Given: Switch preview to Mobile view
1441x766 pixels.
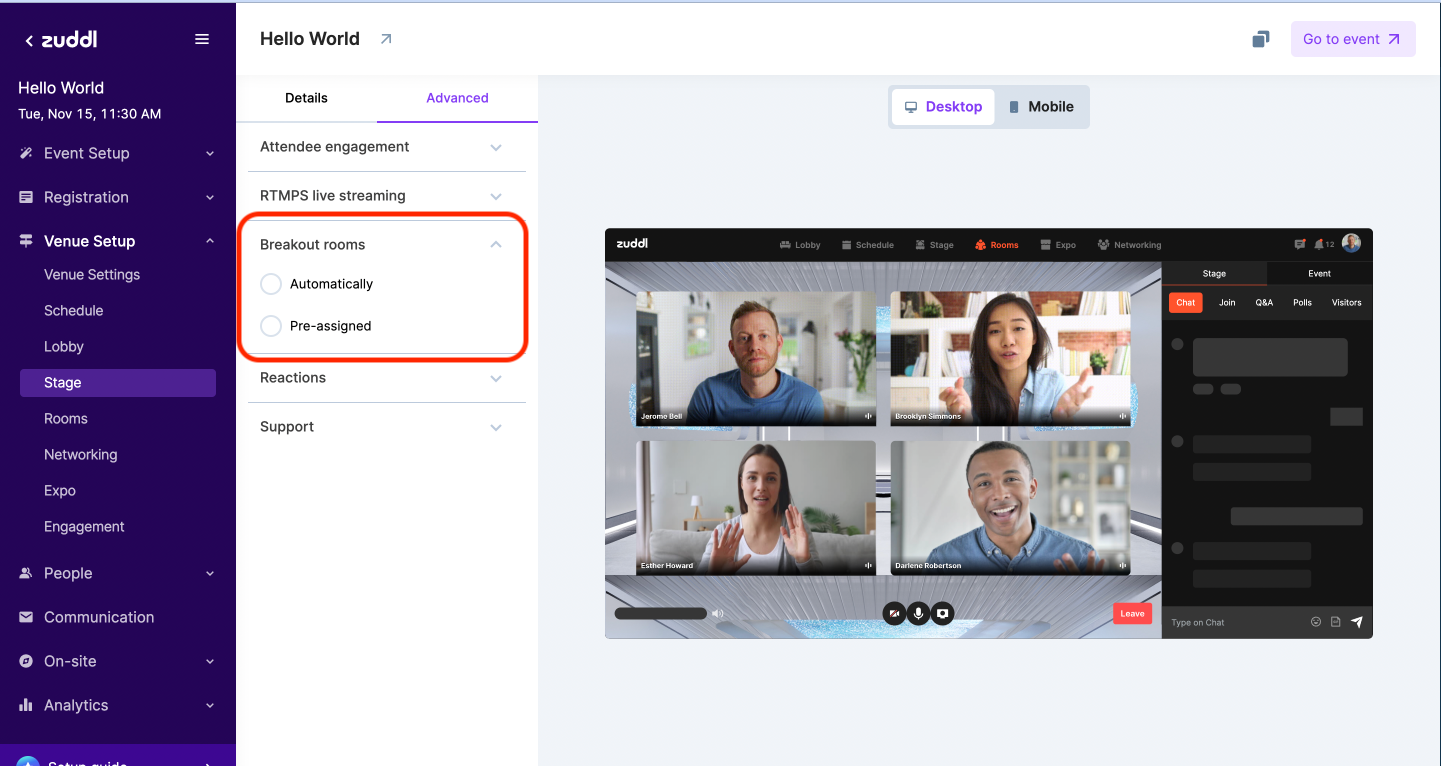Looking at the screenshot, I should pos(1041,107).
